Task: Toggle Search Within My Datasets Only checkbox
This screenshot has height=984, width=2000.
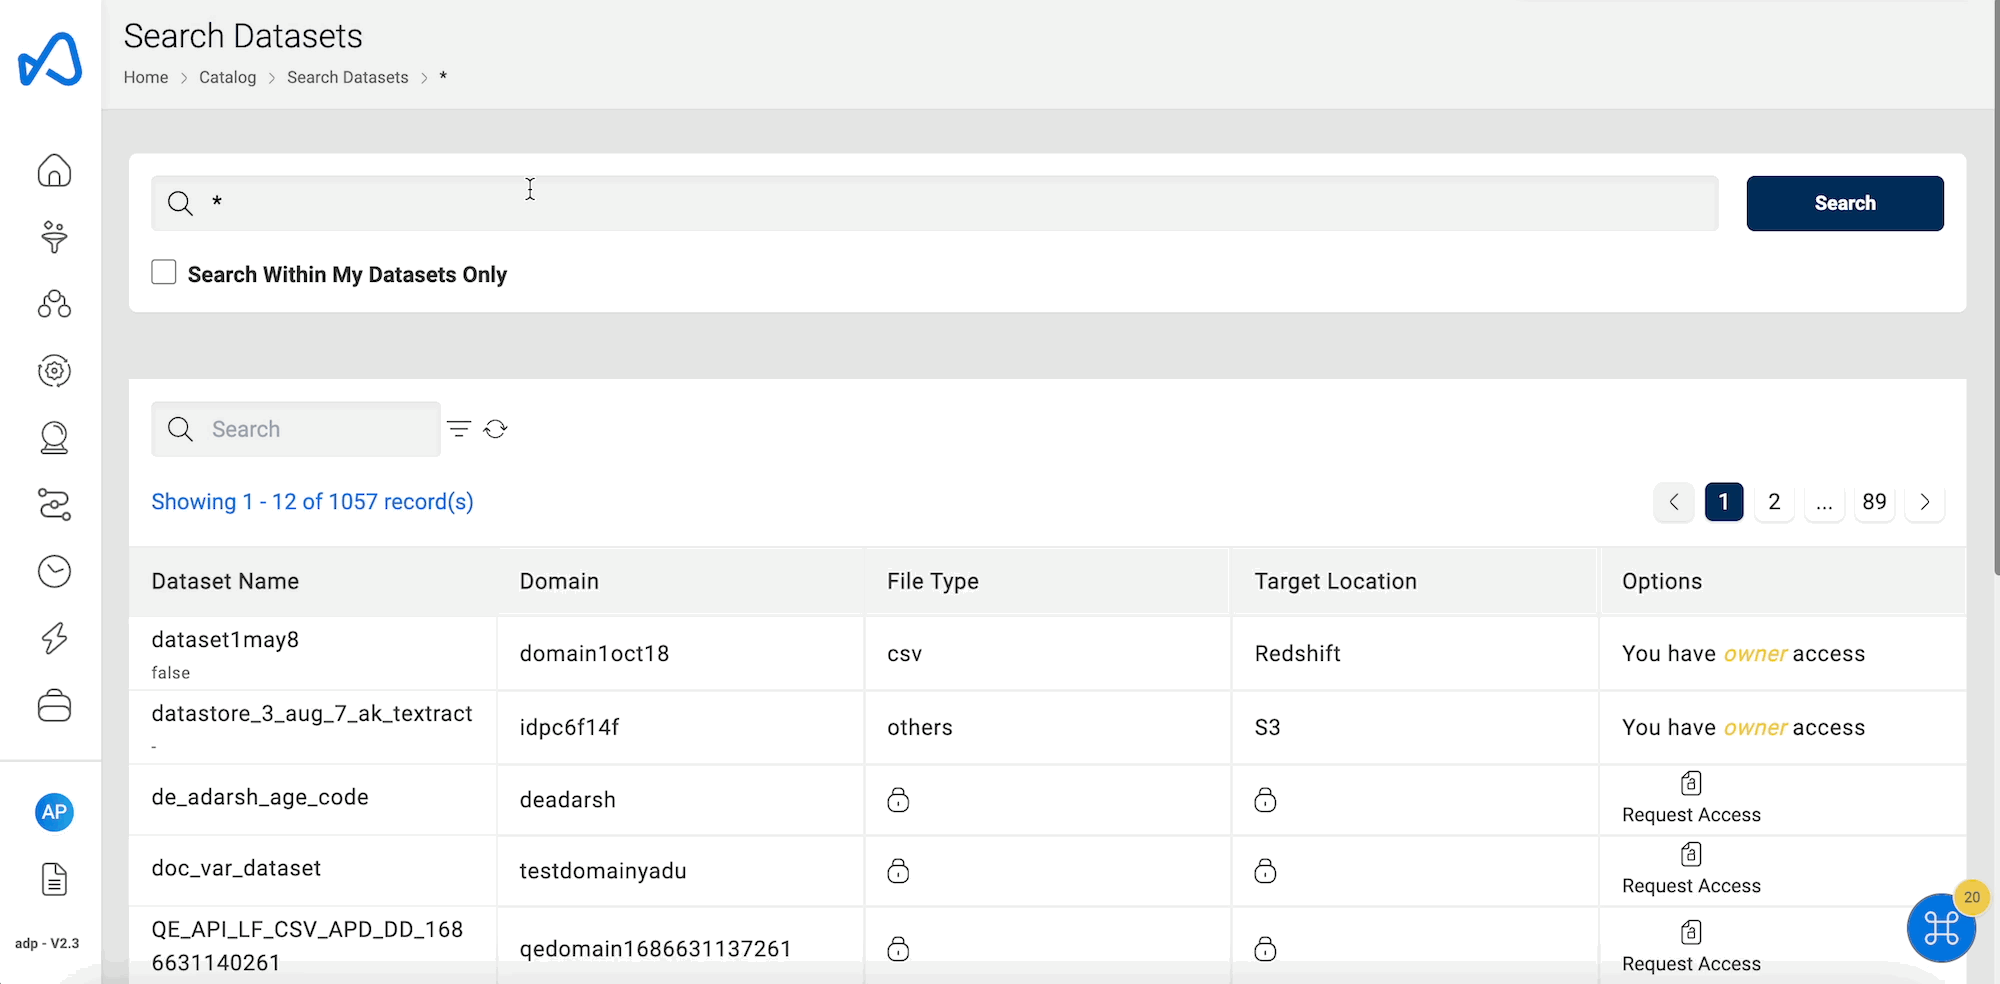Action: pyautogui.click(x=164, y=272)
